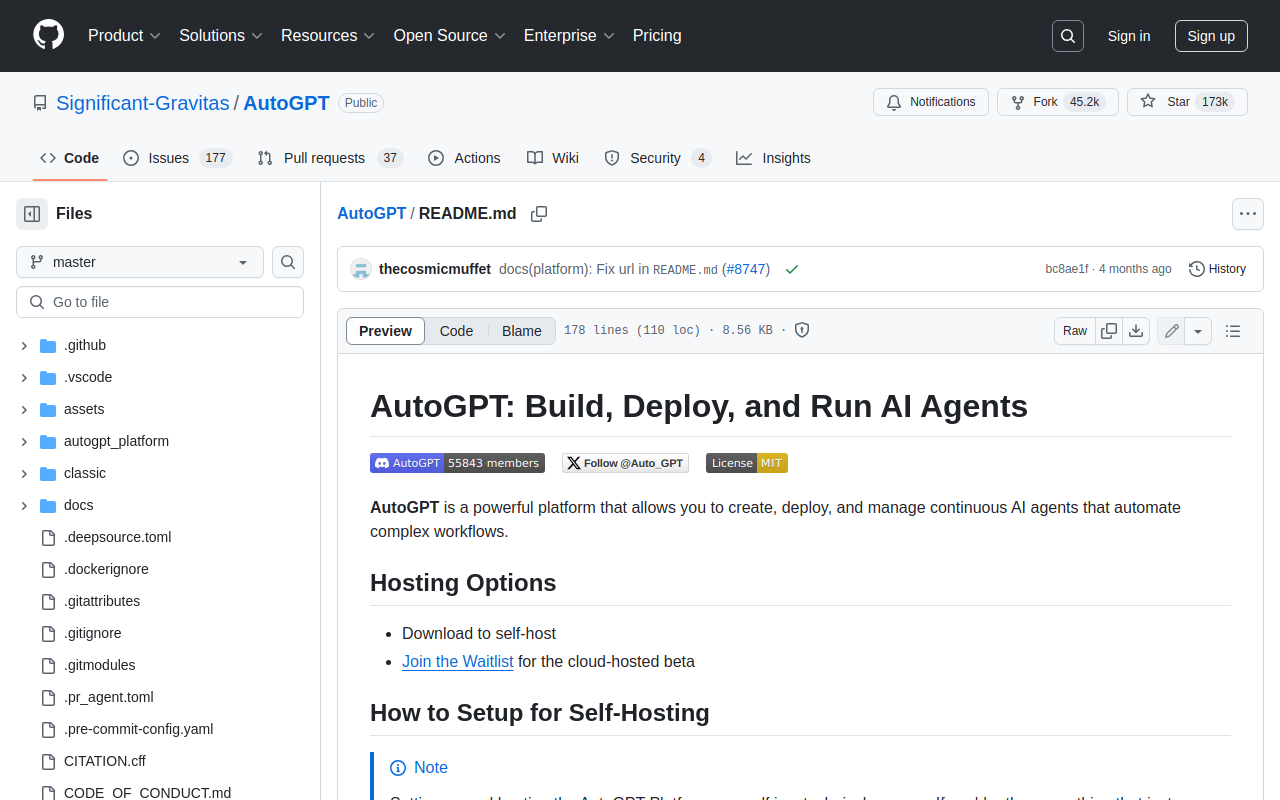This screenshot has width=1280, height=800.
Task: Open .dockerignore file in tree
Action: pyautogui.click(x=106, y=569)
